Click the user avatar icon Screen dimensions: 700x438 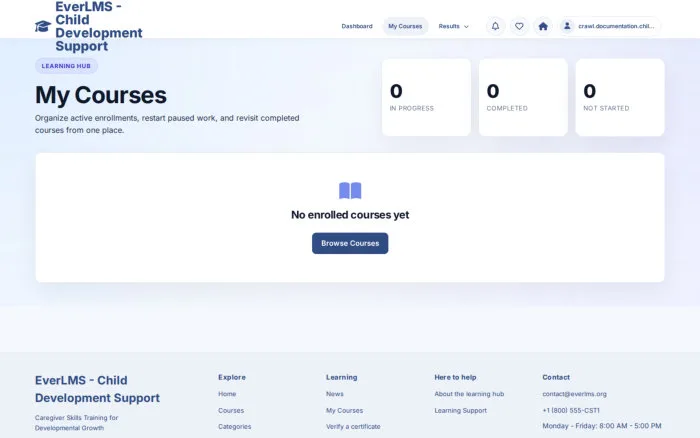tap(567, 26)
